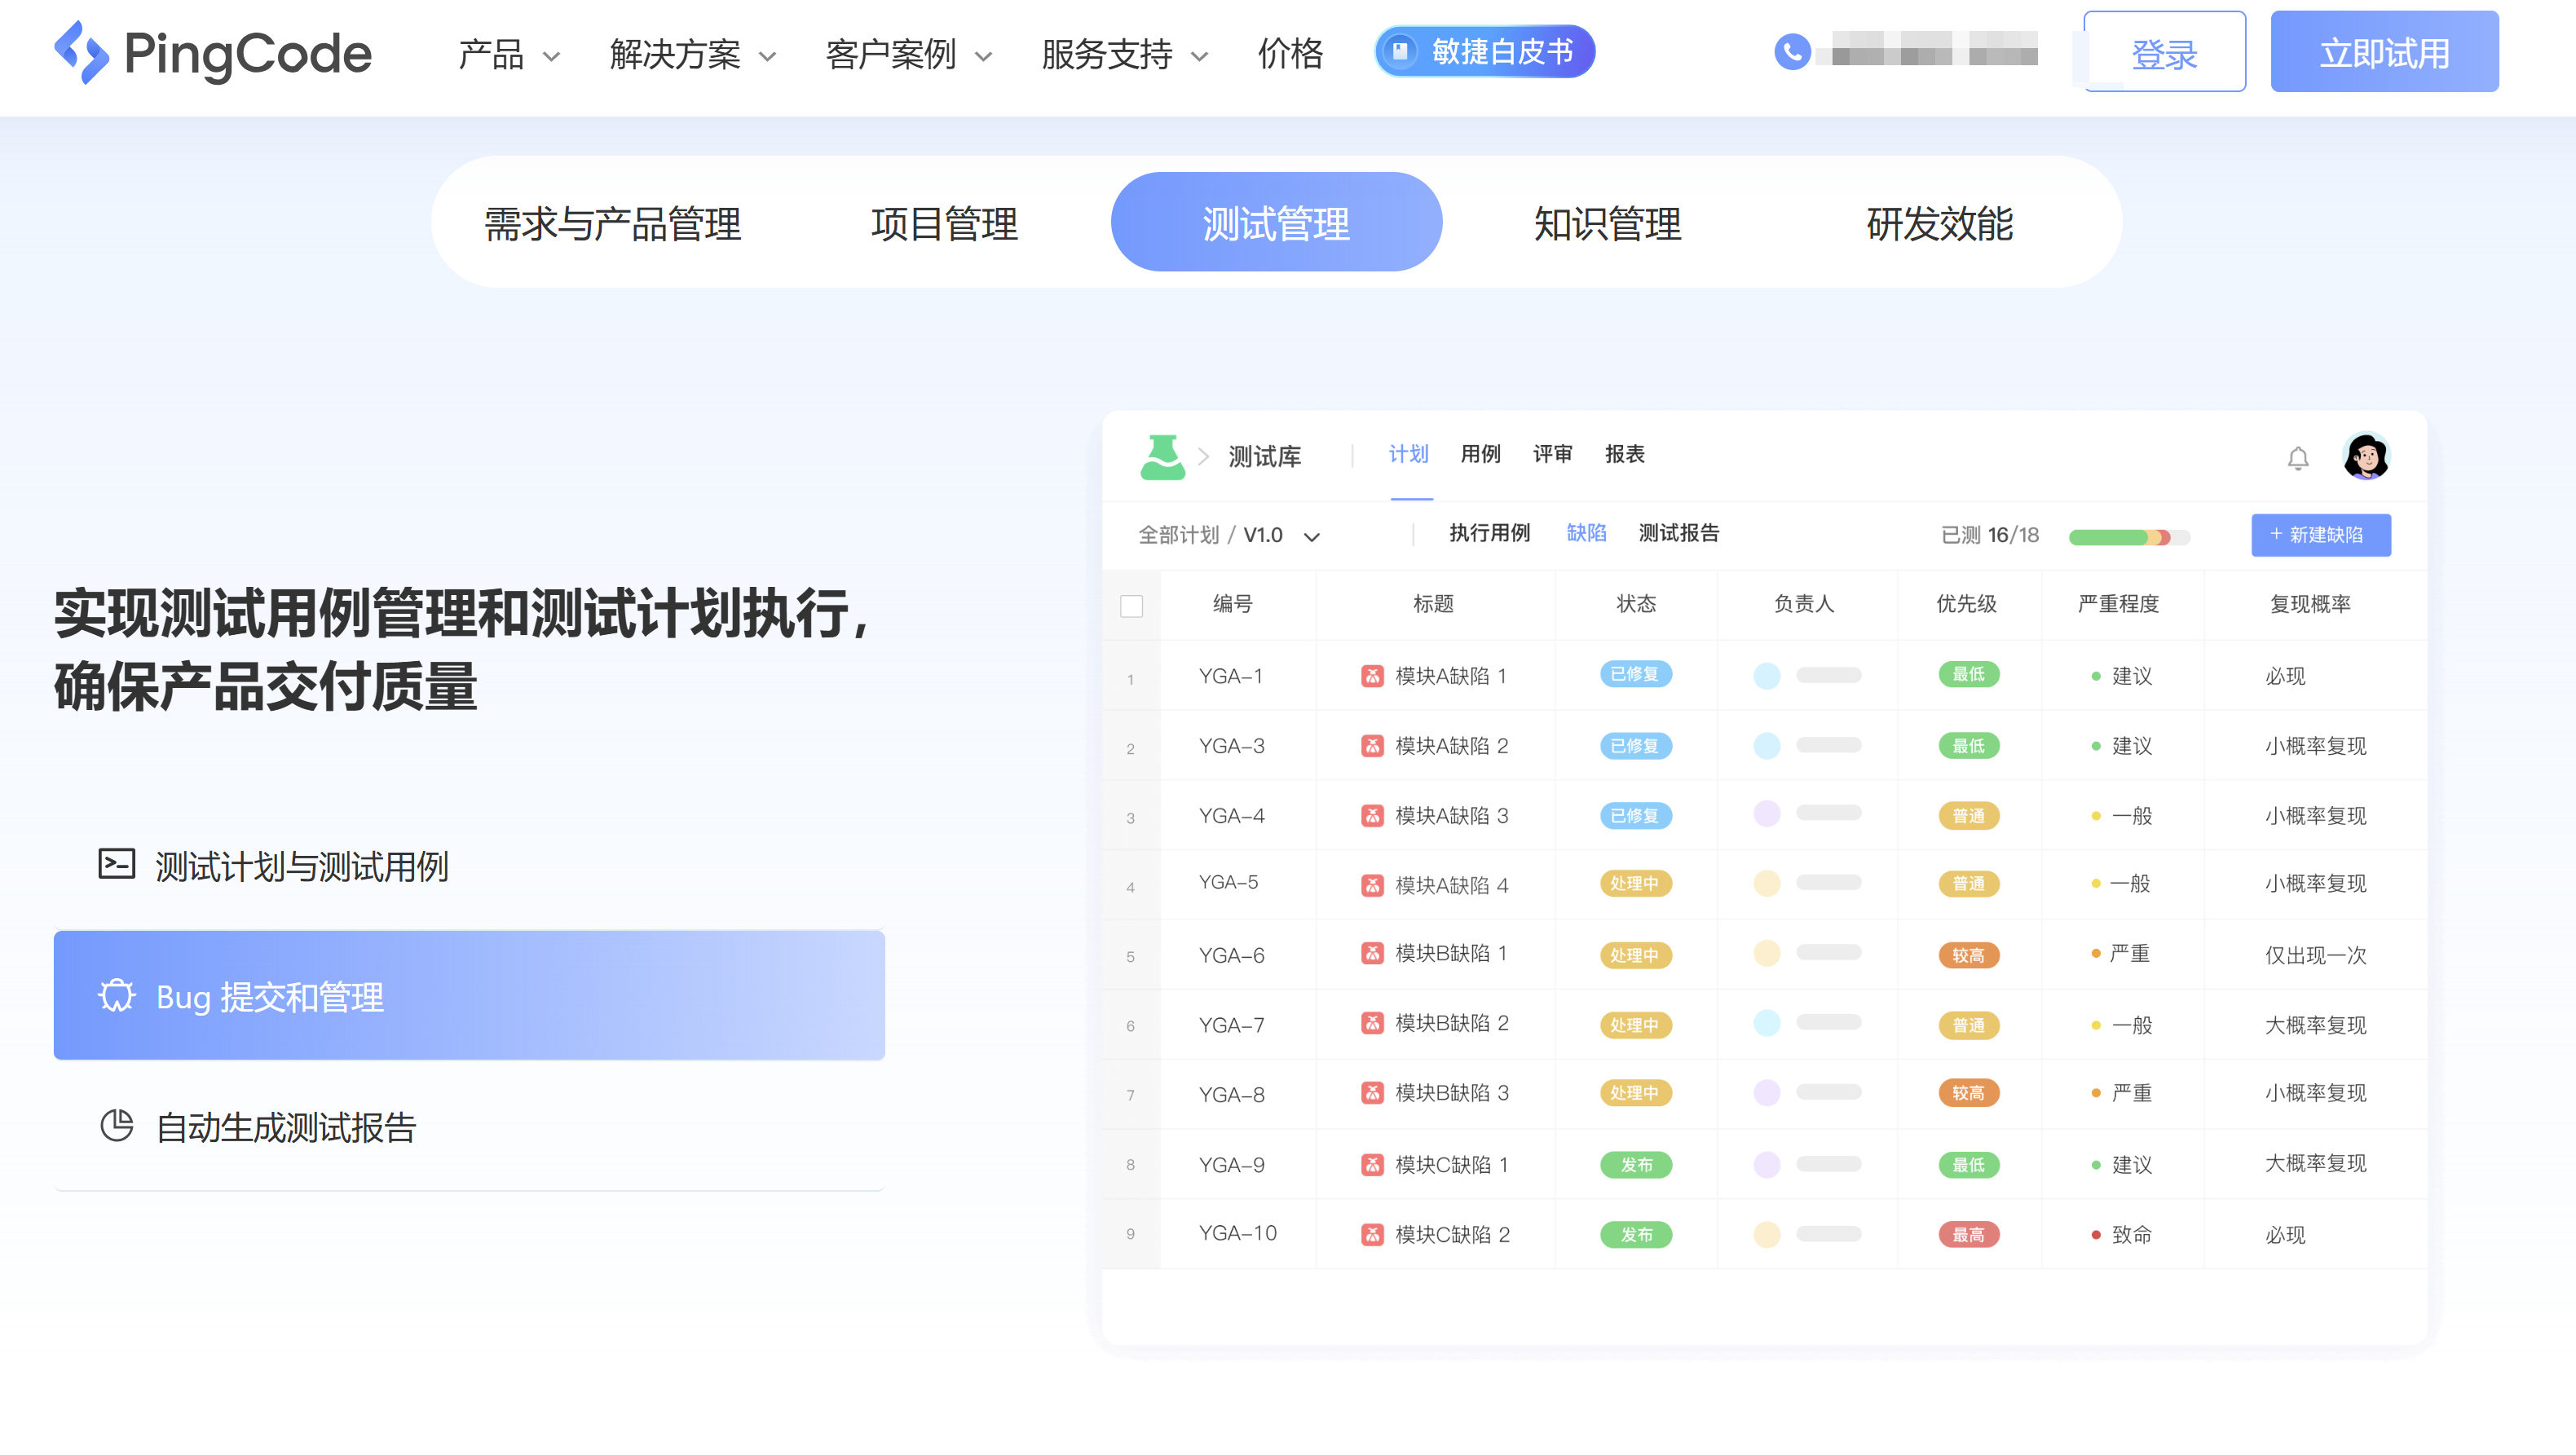The image size is (2576, 1455).
Task: Toggle the select-all checkbox in the defect table
Action: point(1131,605)
